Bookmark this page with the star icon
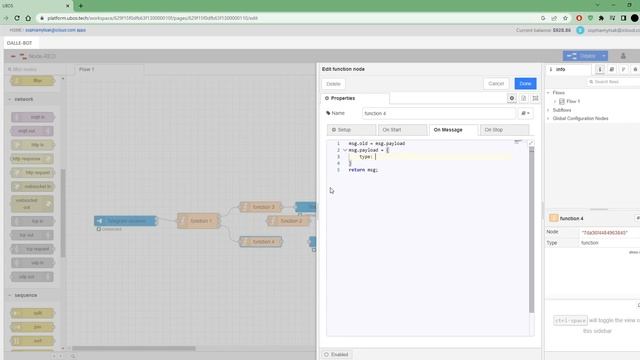Screen dimensions: 640x360 (x=565, y=18)
